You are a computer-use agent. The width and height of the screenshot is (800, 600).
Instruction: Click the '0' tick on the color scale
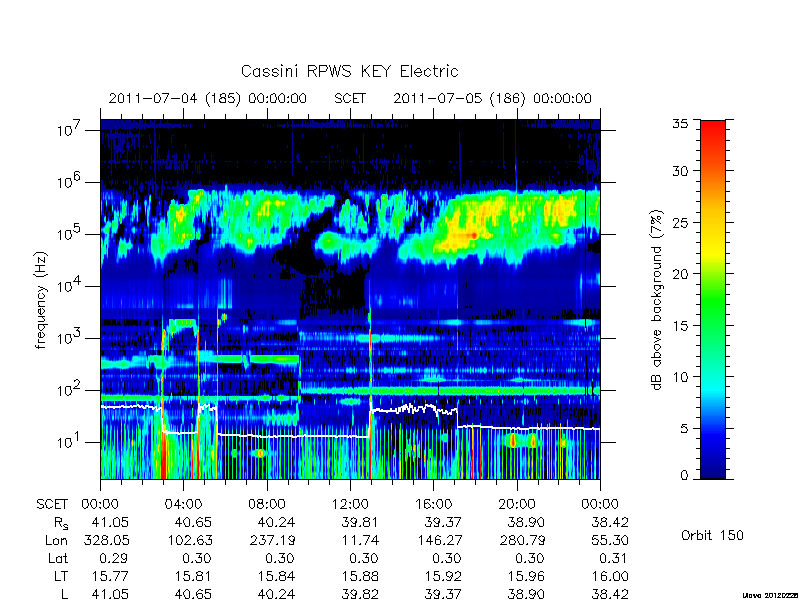(x=685, y=475)
